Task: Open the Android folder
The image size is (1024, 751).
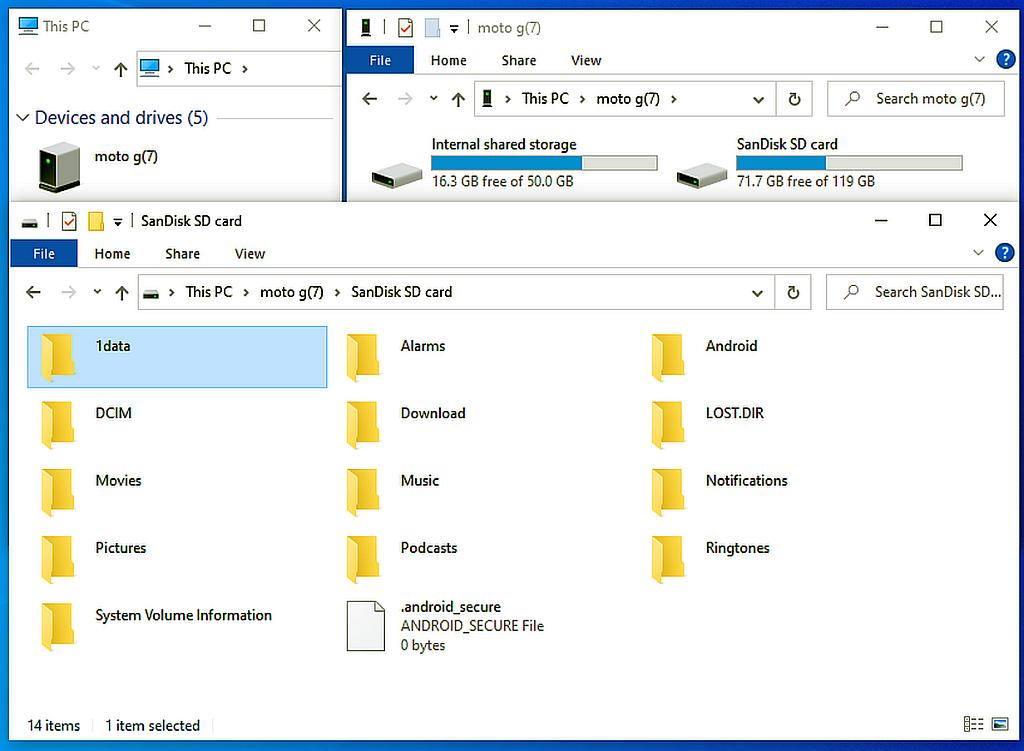Action: (x=705, y=357)
